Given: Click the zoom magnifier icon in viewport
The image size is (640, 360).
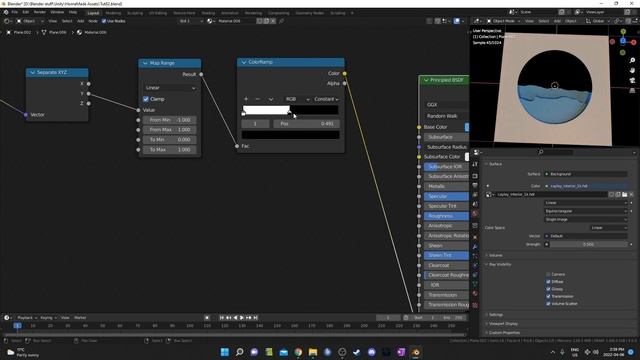Looking at the screenshot, I should (632, 60).
